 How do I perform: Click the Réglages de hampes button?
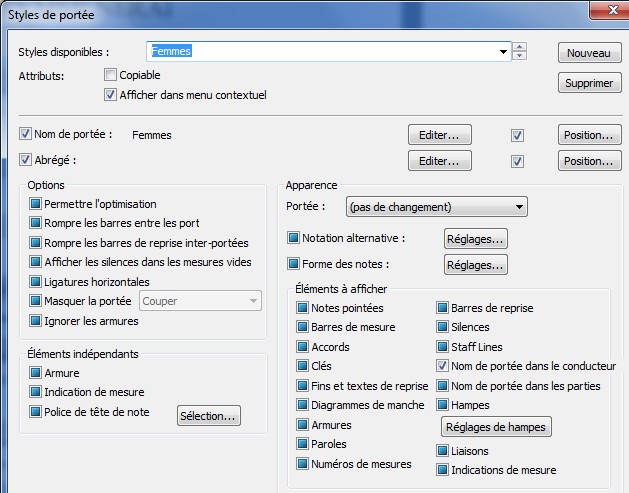pyautogui.click(x=496, y=427)
